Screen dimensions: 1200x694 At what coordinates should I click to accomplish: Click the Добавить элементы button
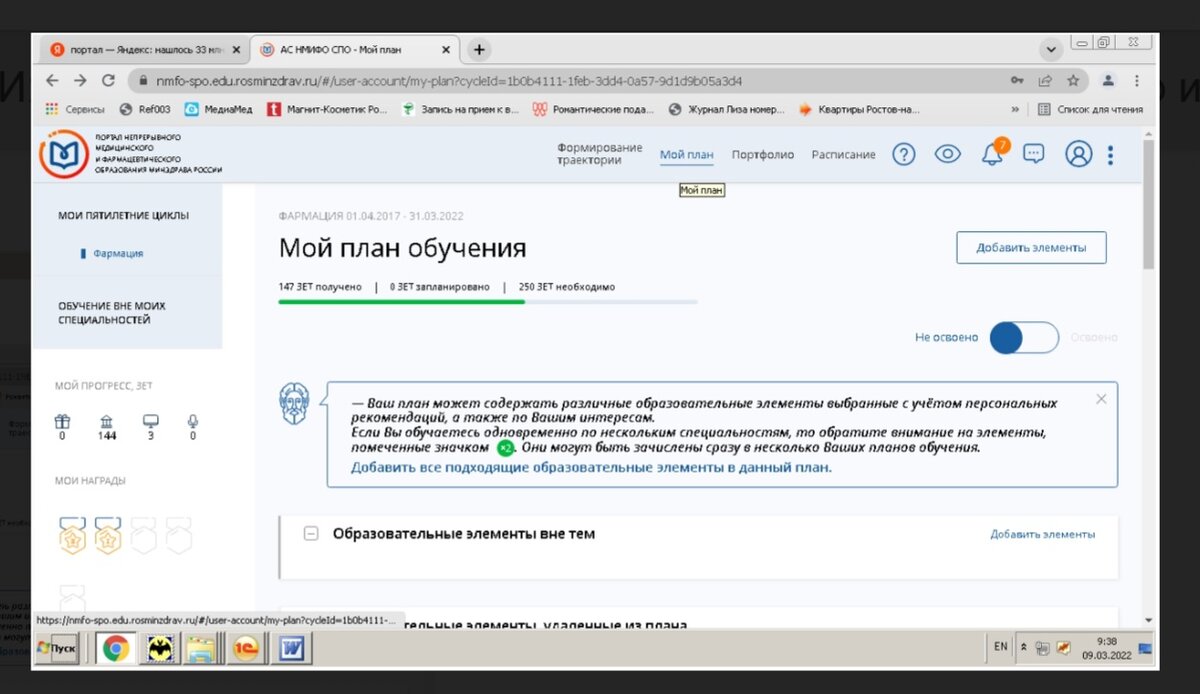click(x=1031, y=247)
